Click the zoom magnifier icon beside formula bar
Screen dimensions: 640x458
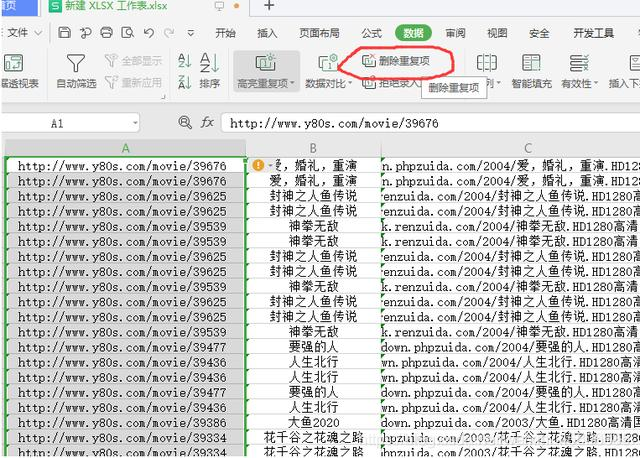185,122
